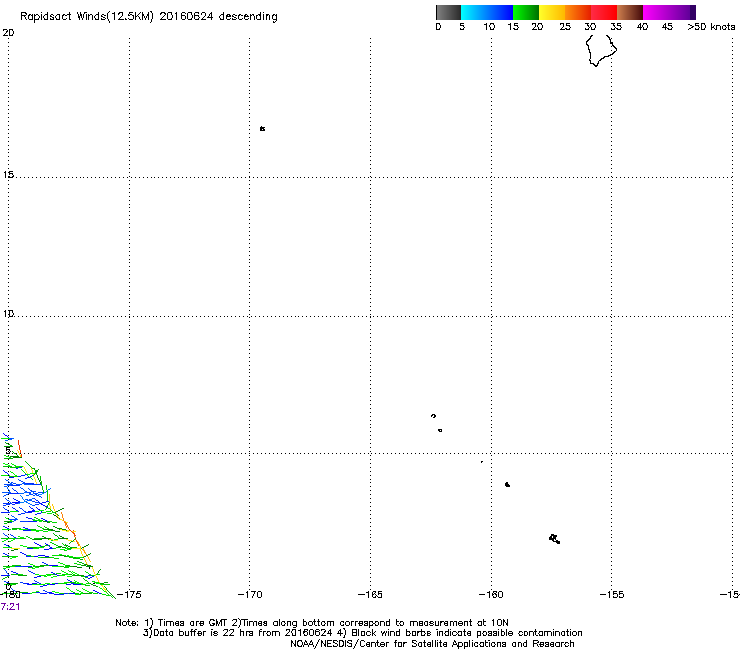Click the 'Data buffer is 22 hrs' note line
This screenshot has width=740, height=650.
[362, 633]
